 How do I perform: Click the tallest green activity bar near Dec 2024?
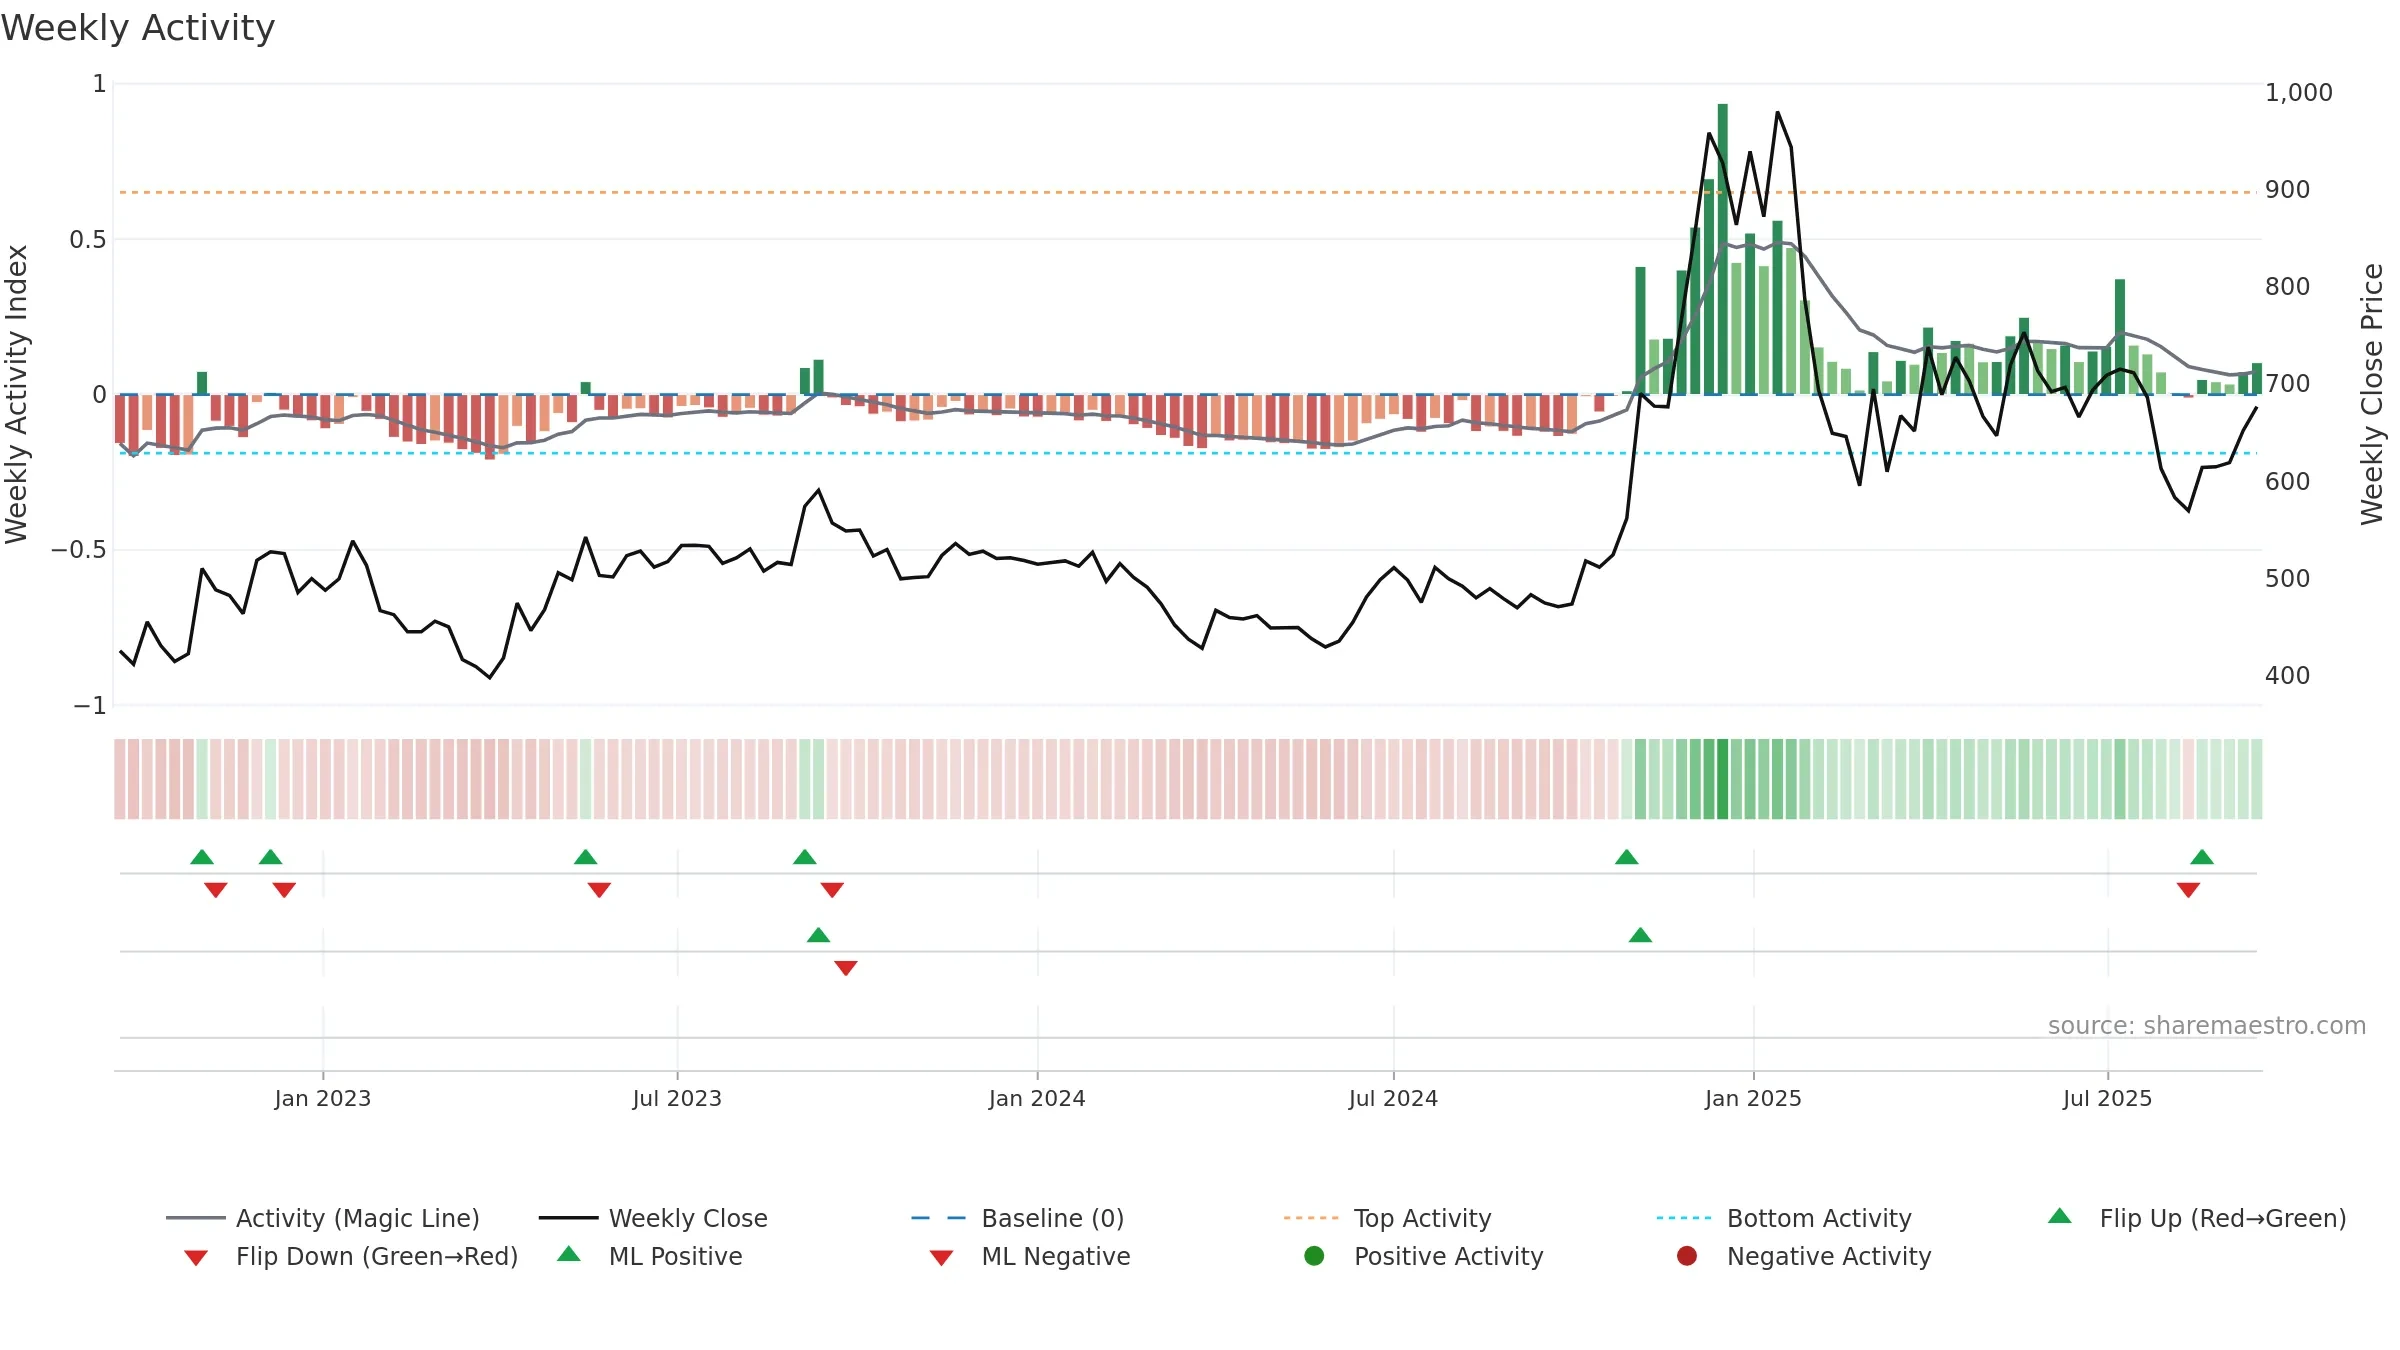[1723, 249]
